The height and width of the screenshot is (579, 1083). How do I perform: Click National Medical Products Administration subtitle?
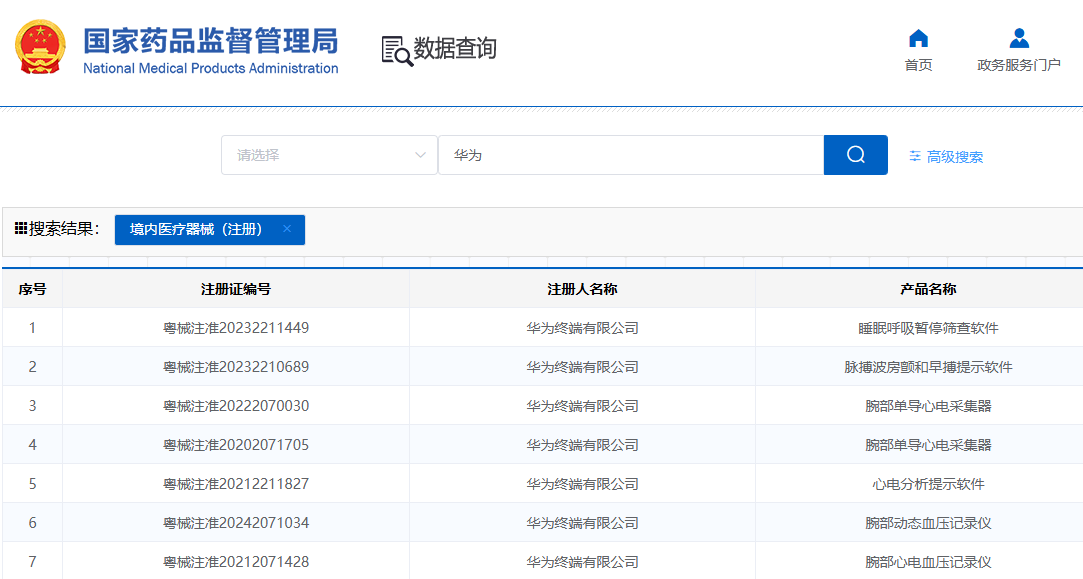(211, 68)
